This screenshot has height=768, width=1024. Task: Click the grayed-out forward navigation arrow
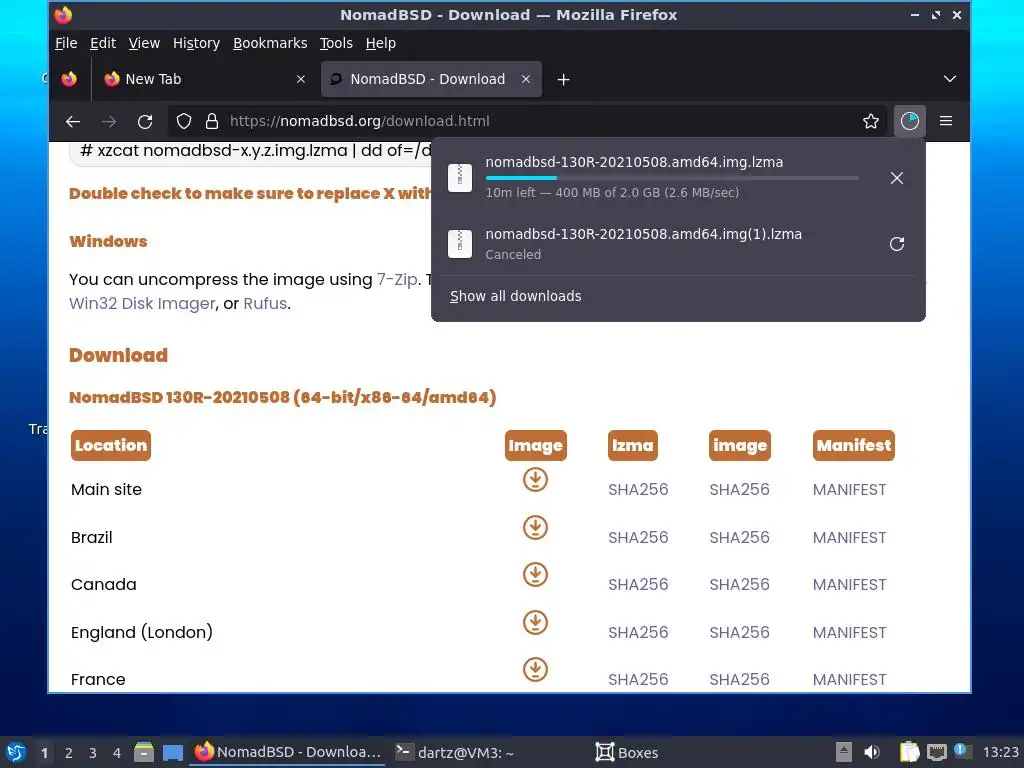[x=109, y=121]
